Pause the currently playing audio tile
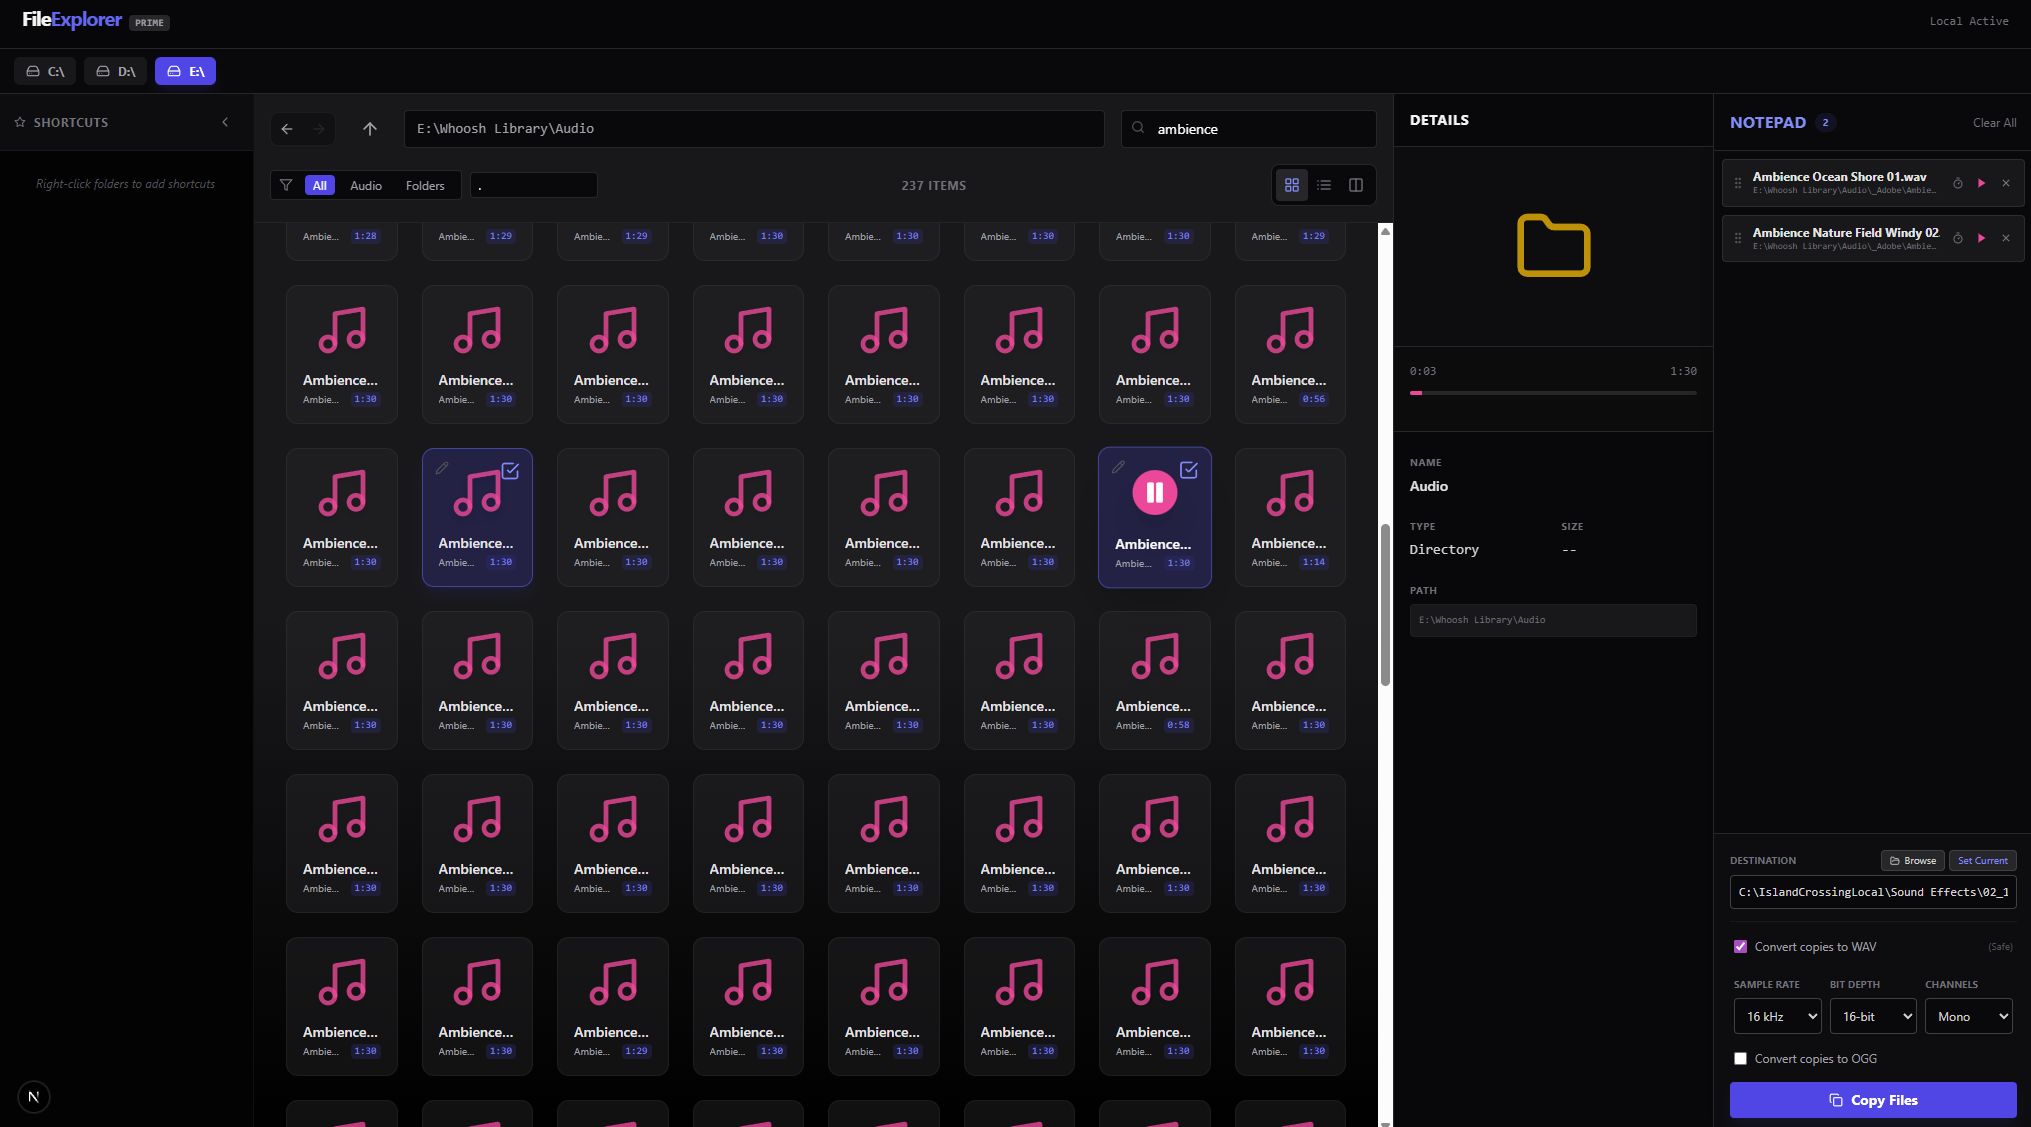 1154,492
